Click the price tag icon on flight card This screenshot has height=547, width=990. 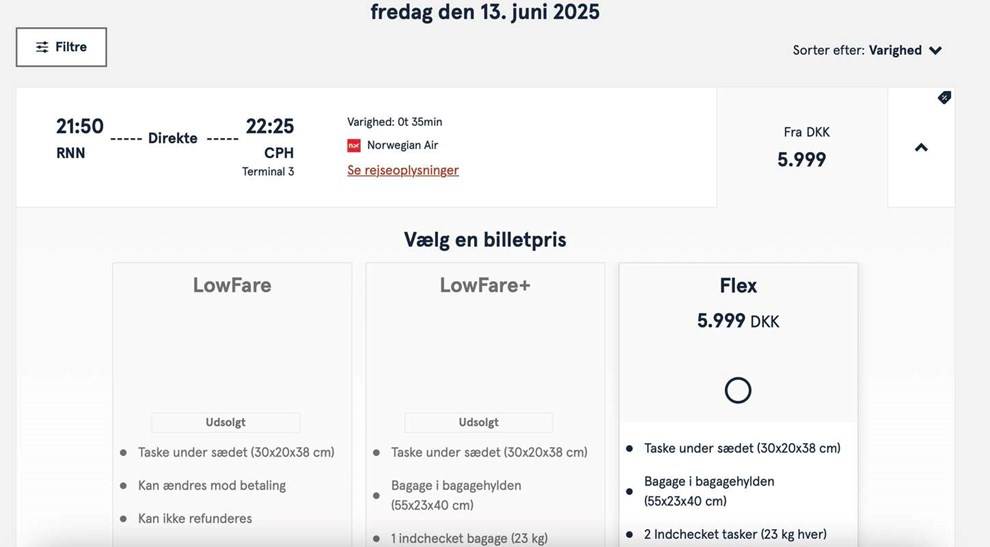click(x=944, y=98)
